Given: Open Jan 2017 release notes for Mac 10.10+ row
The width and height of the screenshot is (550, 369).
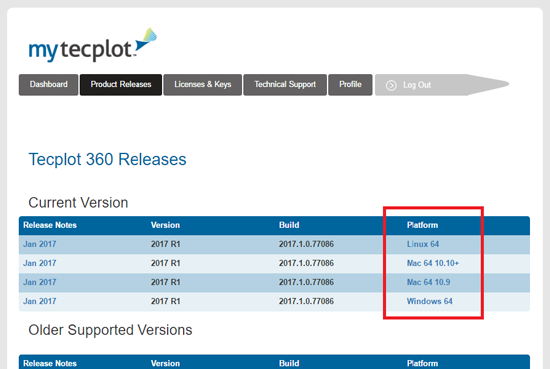Looking at the screenshot, I should click(x=40, y=263).
